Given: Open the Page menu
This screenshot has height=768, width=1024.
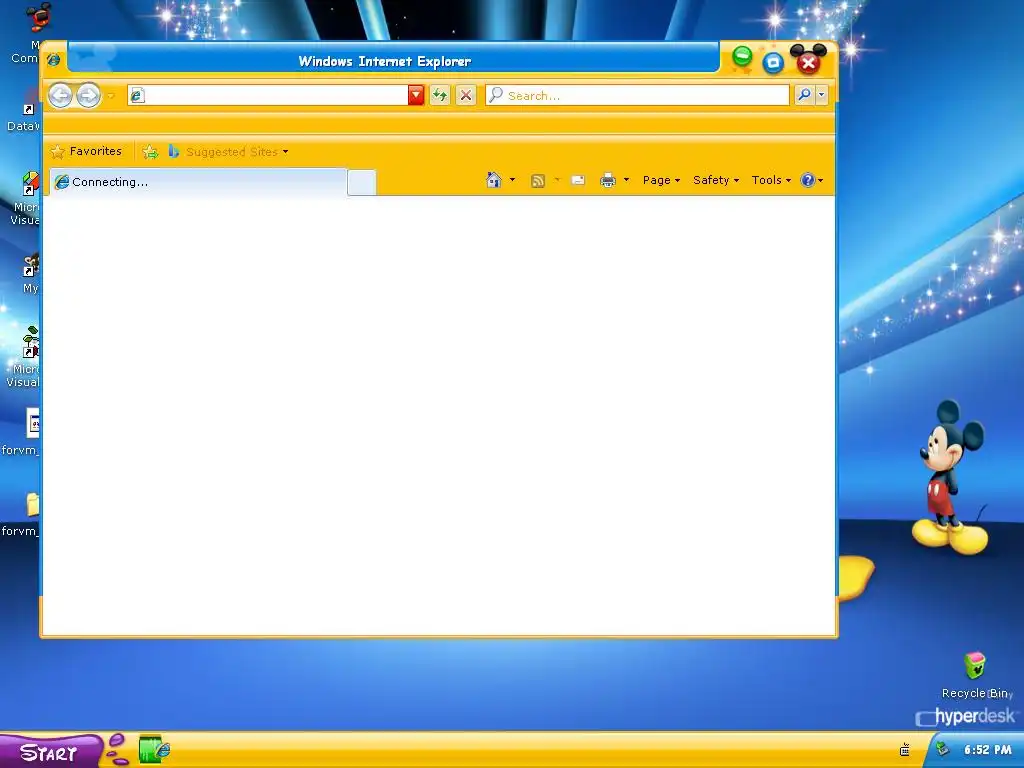Looking at the screenshot, I should (x=661, y=180).
